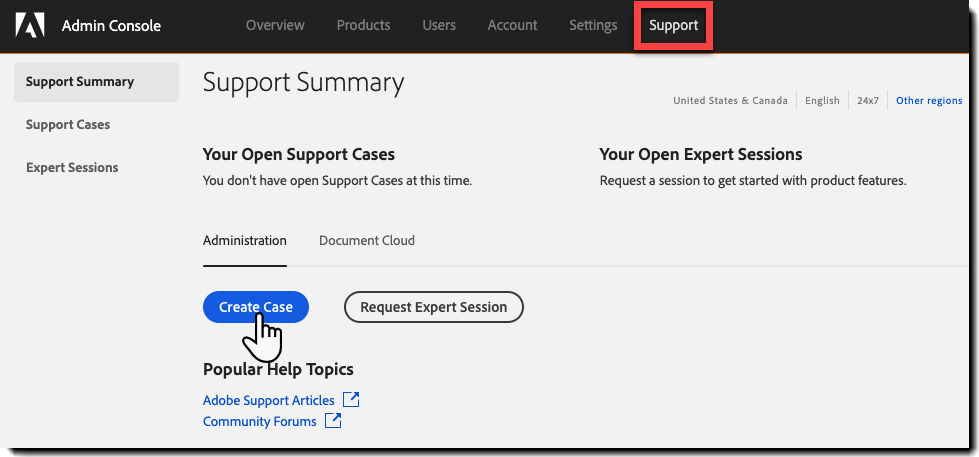The height and width of the screenshot is (457, 979).
Task: Select the Support navigation item
Action: 673,25
